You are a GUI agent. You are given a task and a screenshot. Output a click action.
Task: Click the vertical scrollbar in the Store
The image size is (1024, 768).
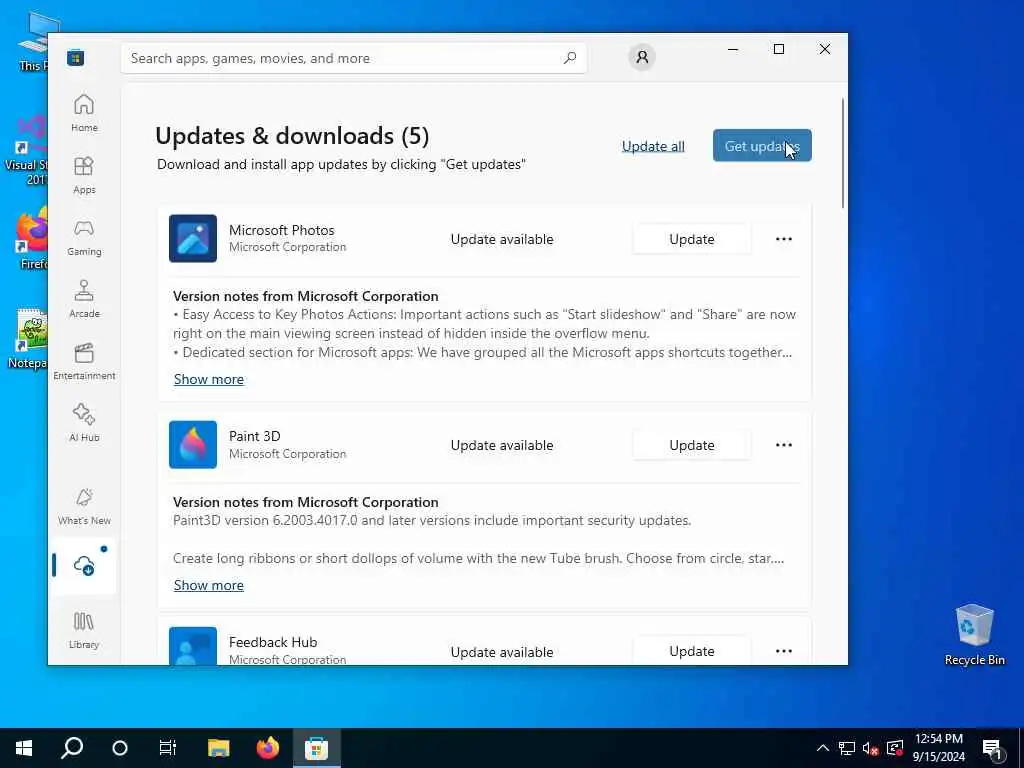[x=843, y=153]
